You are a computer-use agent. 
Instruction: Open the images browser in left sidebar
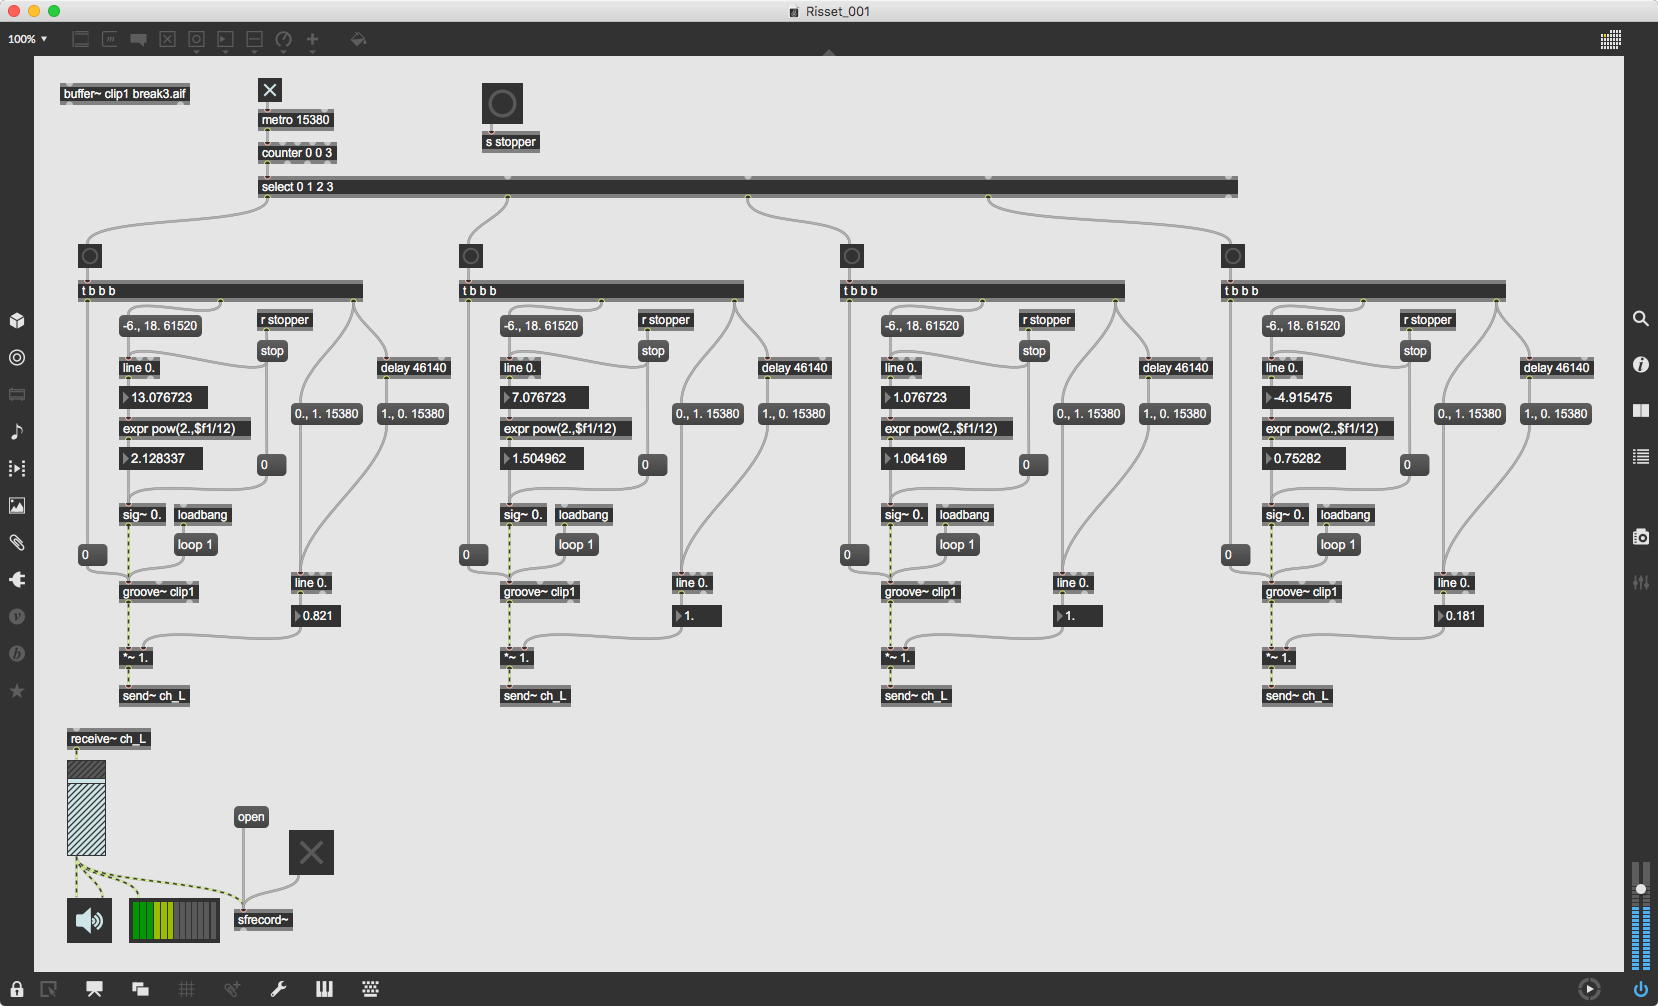17,506
